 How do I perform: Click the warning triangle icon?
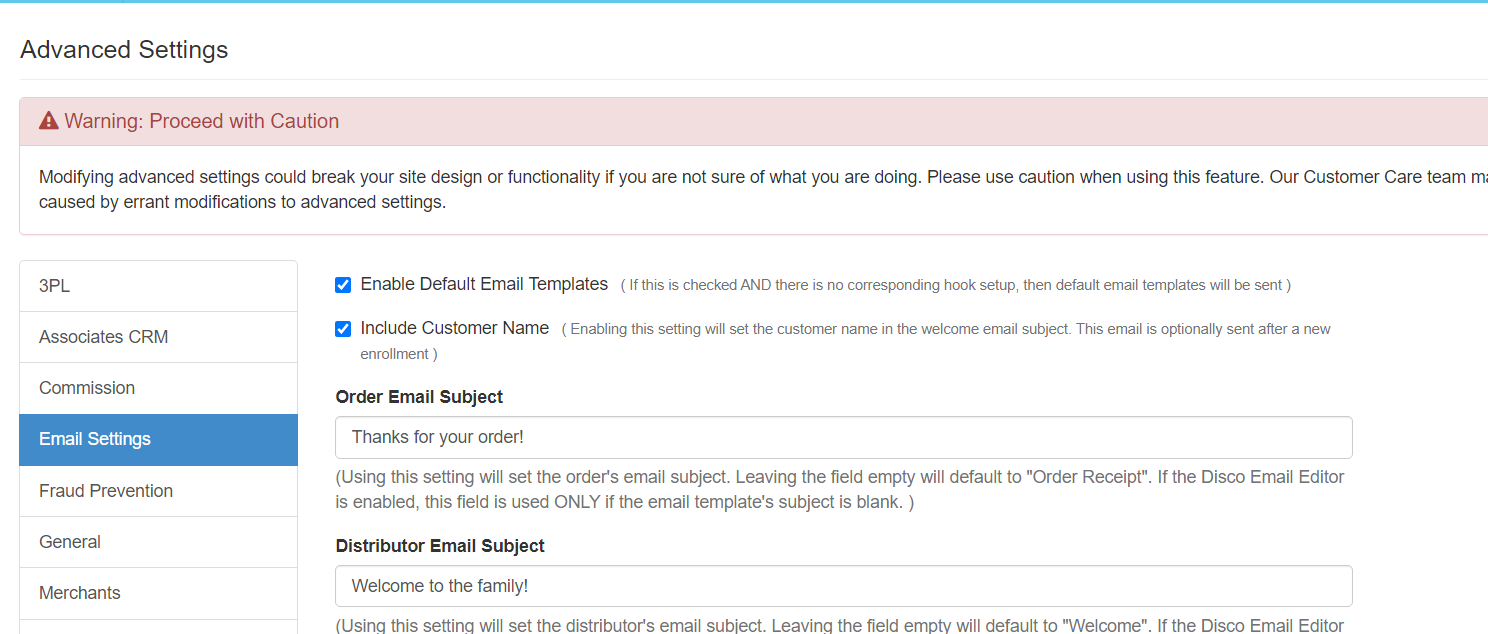pyautogui.click(x=49, y=121)
